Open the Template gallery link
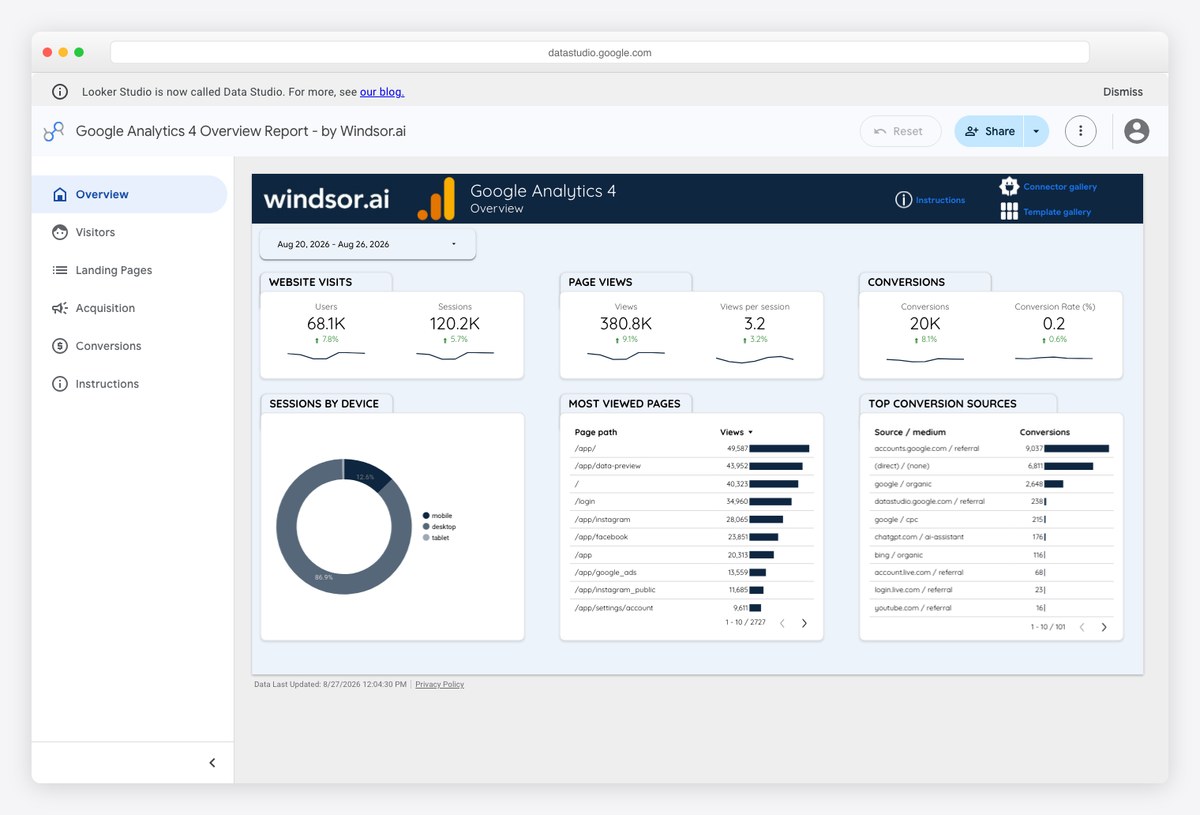 pos(1057,212)
